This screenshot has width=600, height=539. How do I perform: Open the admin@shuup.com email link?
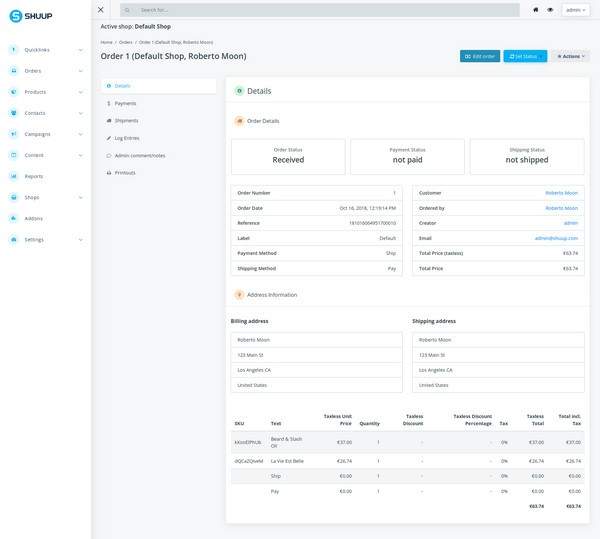pos(556,238)
